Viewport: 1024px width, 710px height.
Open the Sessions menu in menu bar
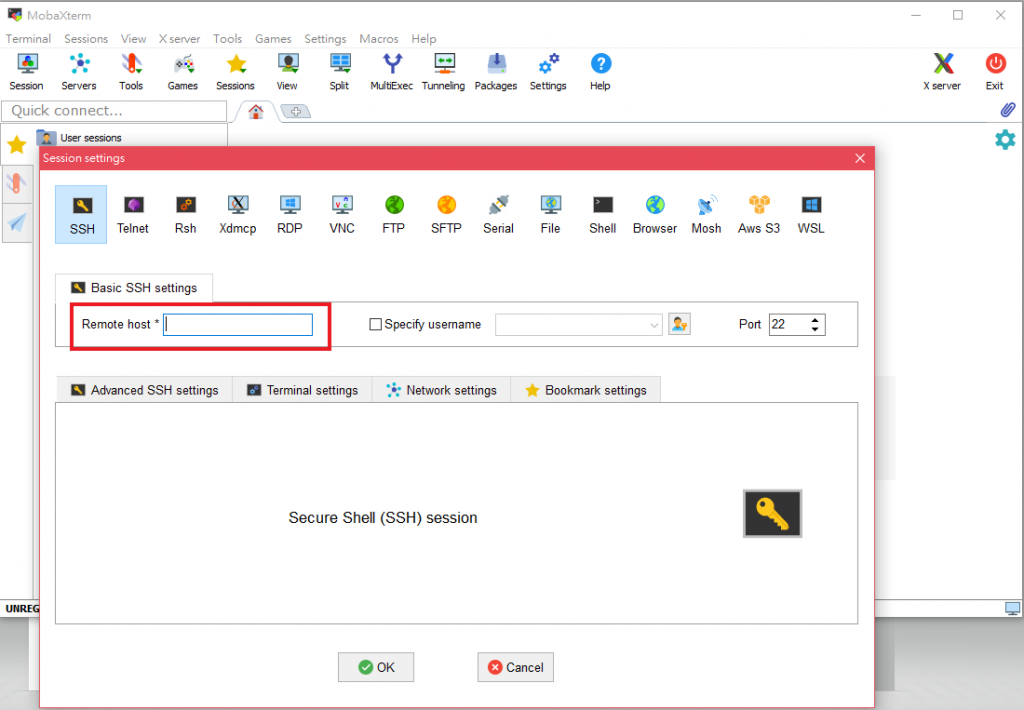tap(86, 39)
